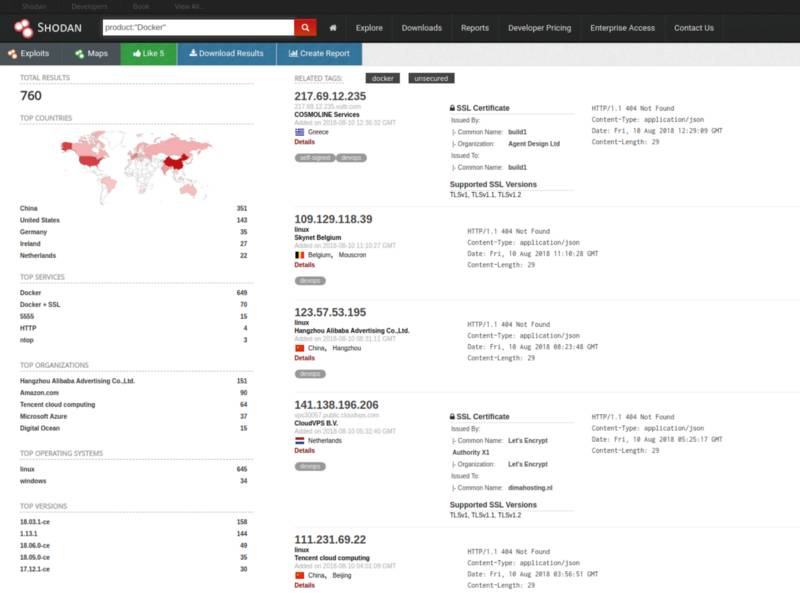Open Details for the Greece result
Screen dimensions: 800x593
[x=305, y=142]
